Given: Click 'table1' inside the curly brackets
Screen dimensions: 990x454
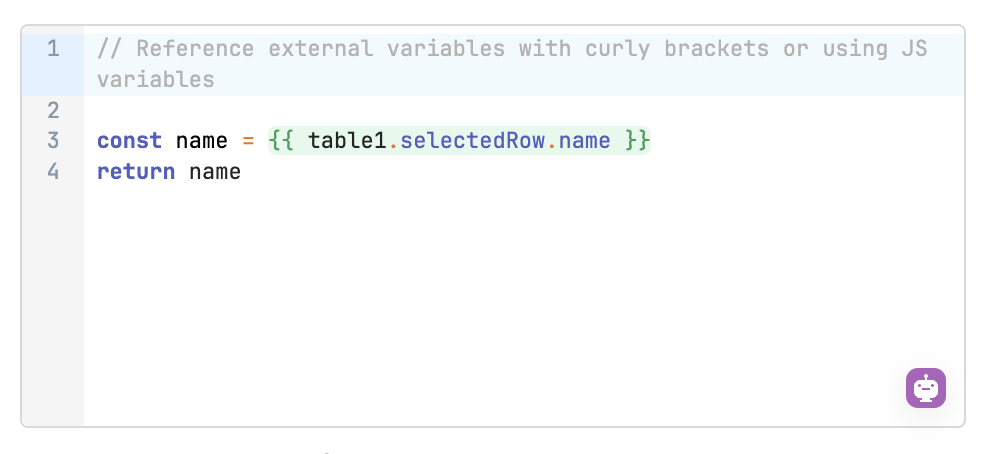Looking at the screenshot, I should click(x=347, y=140).
